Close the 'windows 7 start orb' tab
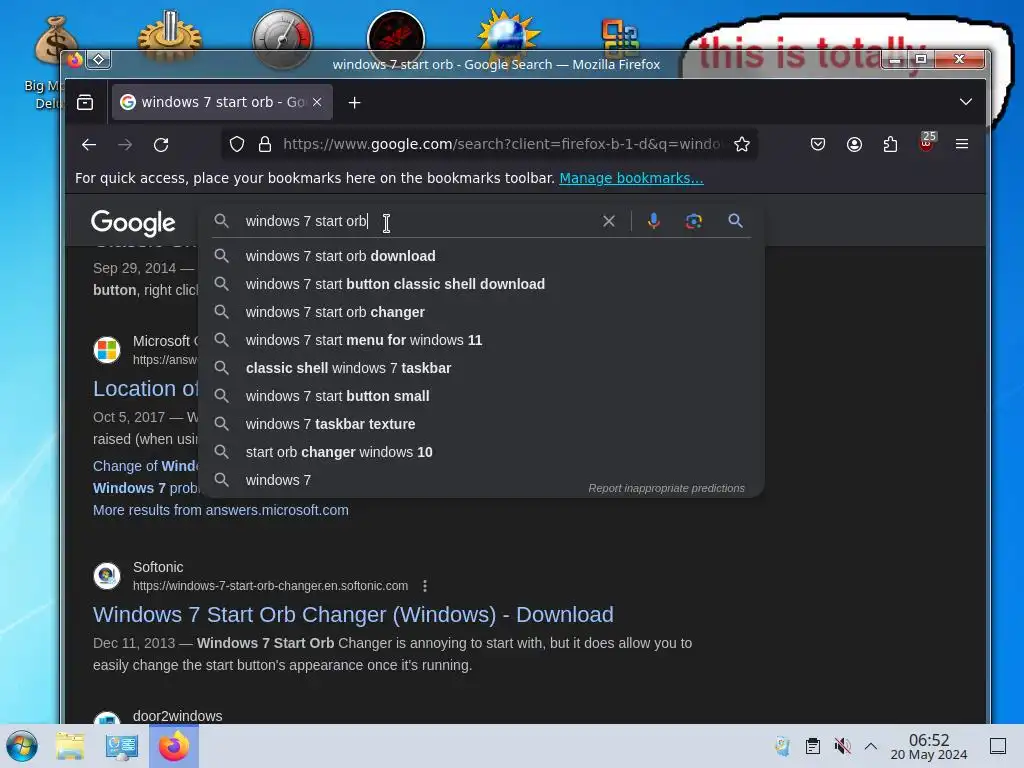The height and width of the screenshot is (768, 1024). coord(317,102)
